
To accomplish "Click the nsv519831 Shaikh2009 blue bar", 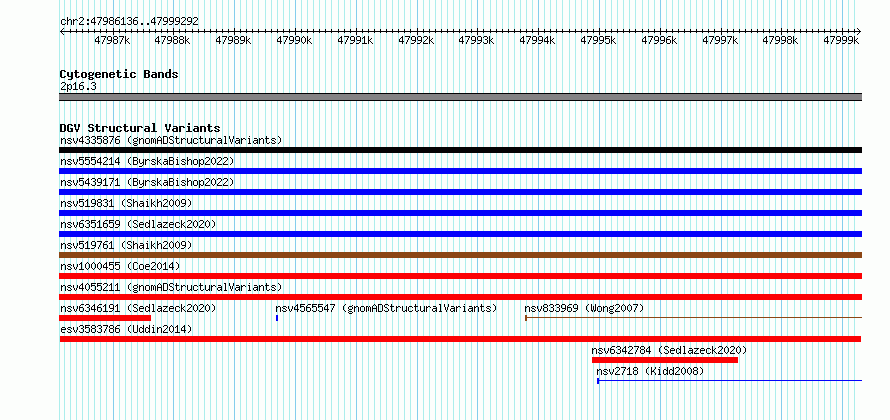I will point(460,213).
